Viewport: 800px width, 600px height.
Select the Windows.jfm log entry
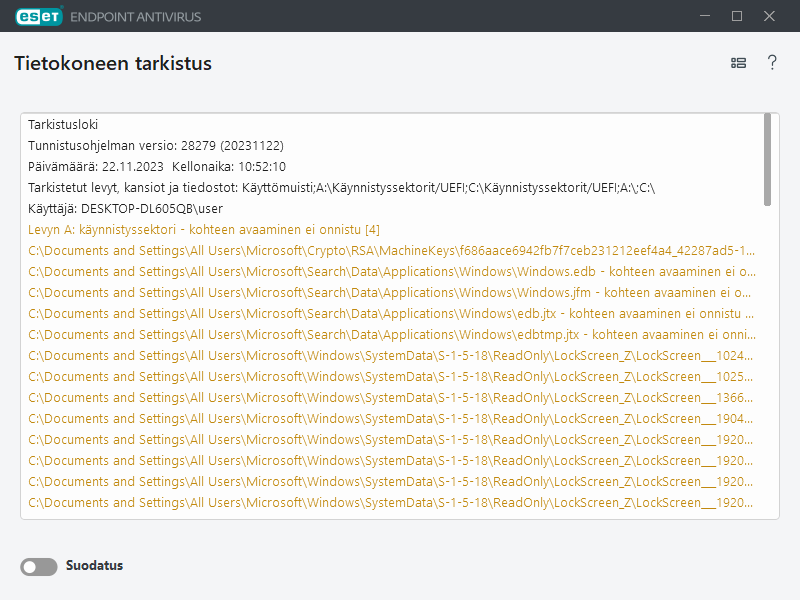390,293
